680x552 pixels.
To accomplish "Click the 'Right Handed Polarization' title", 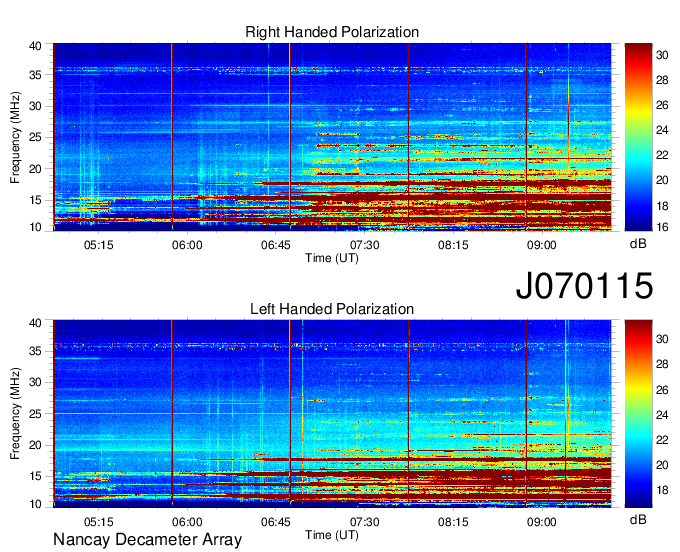I will click(332, 32).
